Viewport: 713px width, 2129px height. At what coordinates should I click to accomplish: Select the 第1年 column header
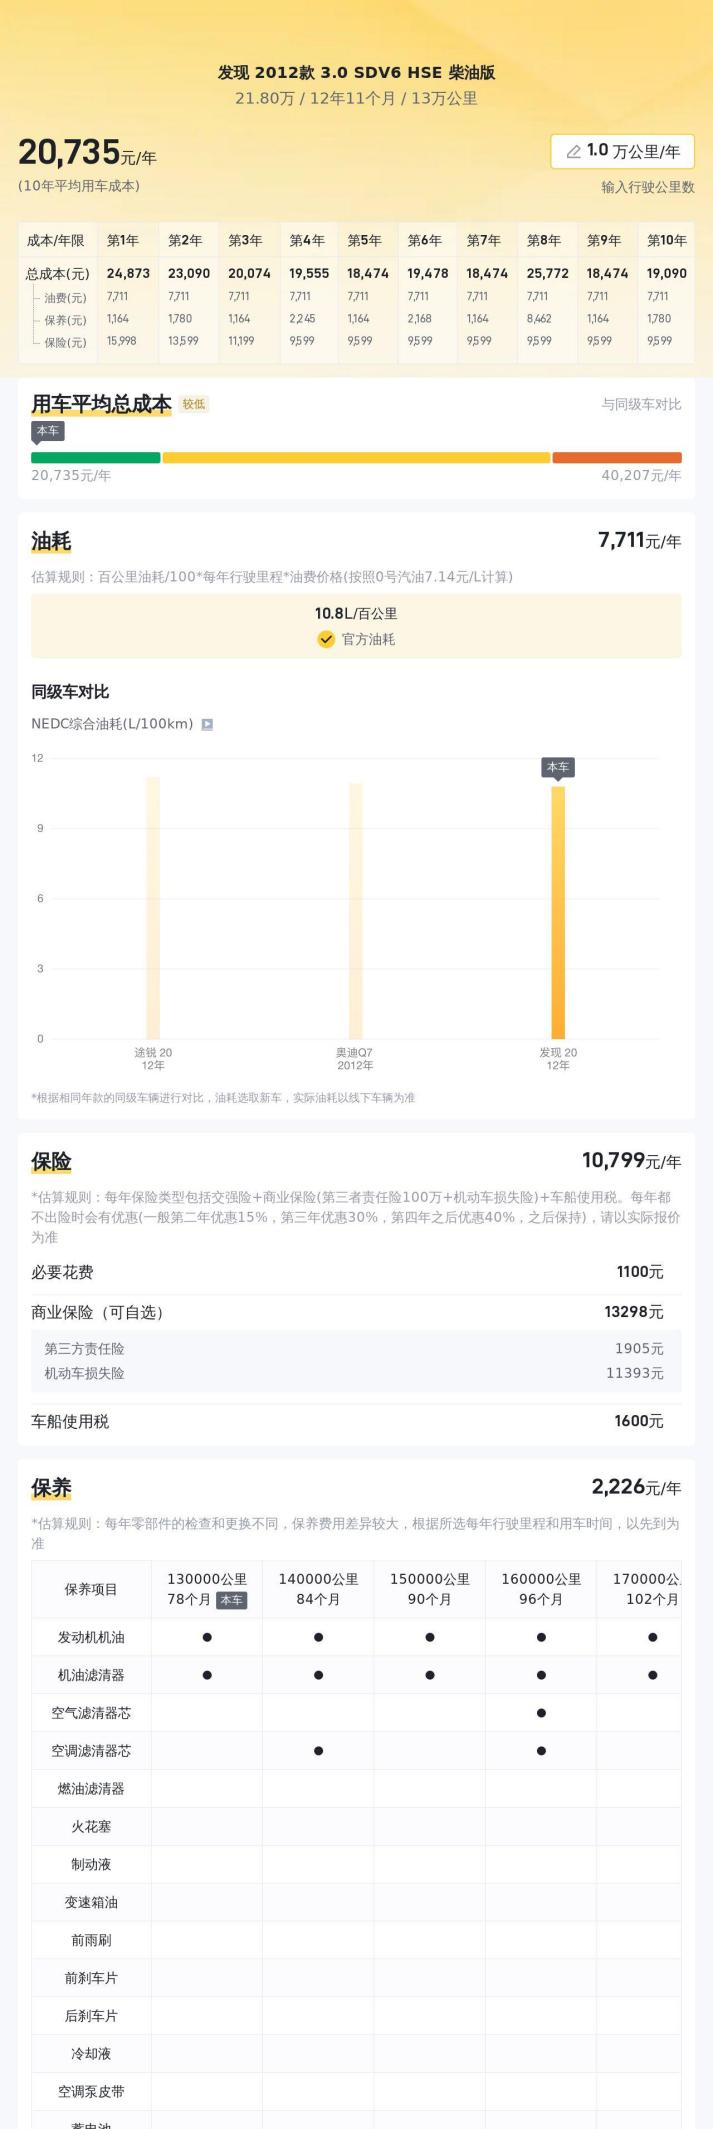123,240
